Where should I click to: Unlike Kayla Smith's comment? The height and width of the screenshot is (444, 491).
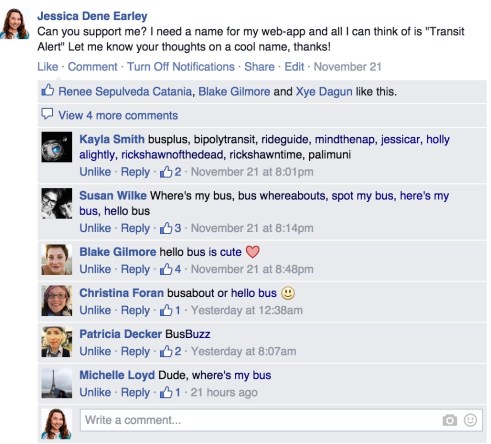pyautogui.click(x=95, y=172)
